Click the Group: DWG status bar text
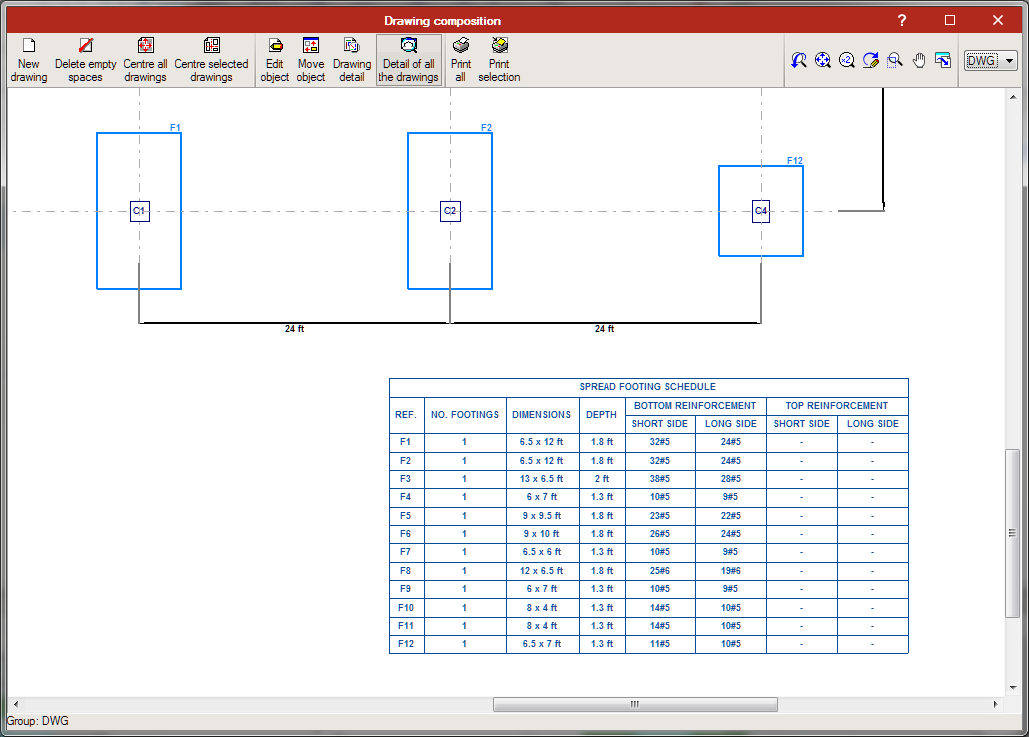This screenshot has width=1029, height=737. [x=37, y=721]
